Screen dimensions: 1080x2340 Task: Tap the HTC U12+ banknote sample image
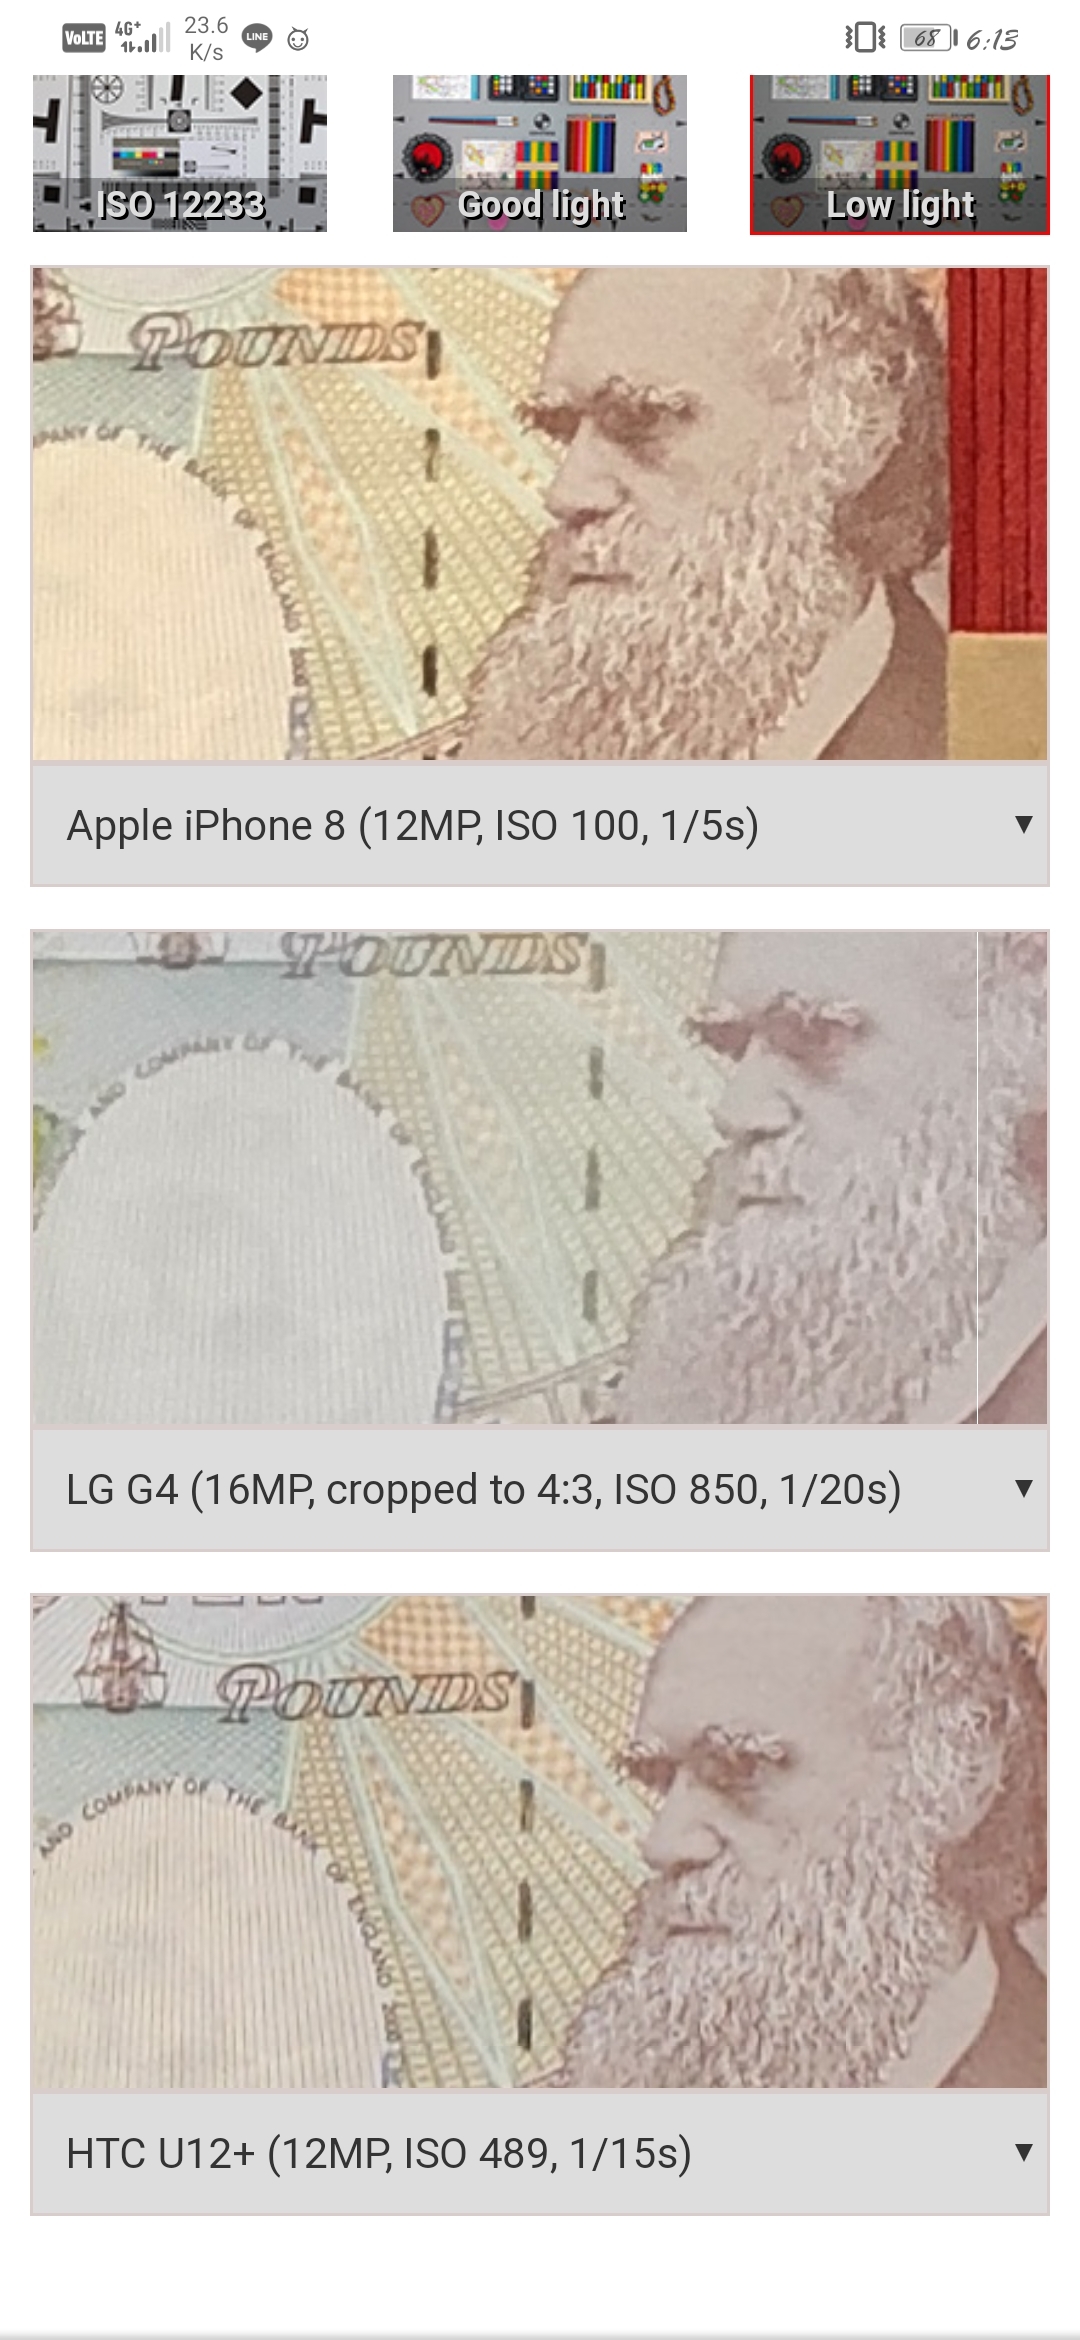(x=540, y=1842)
